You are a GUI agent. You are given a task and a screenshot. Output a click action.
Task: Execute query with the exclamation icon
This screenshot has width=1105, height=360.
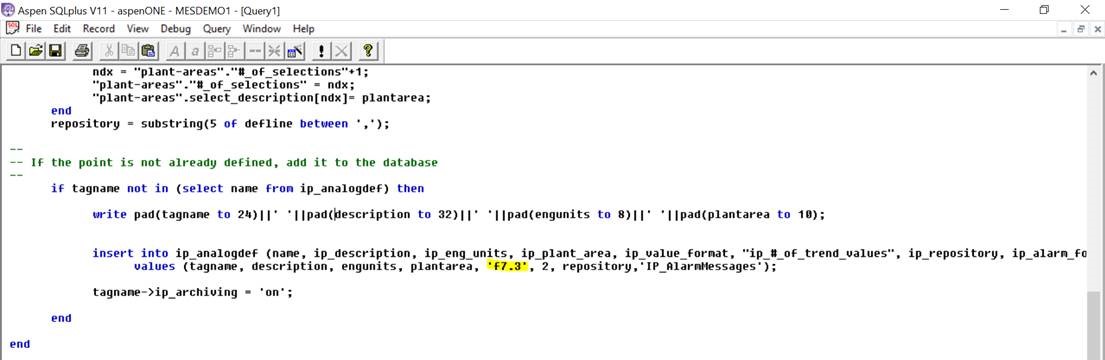point(321,51)
